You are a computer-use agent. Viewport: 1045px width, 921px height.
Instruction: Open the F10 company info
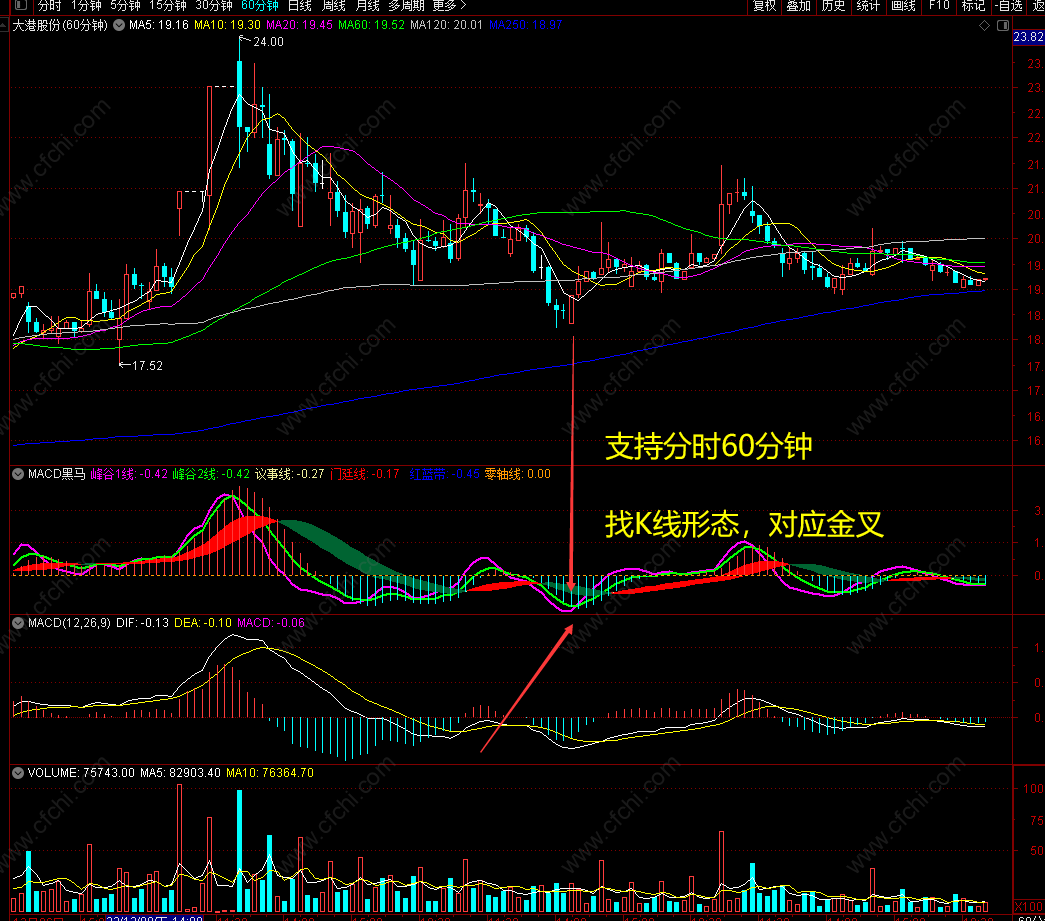[939, 6]
